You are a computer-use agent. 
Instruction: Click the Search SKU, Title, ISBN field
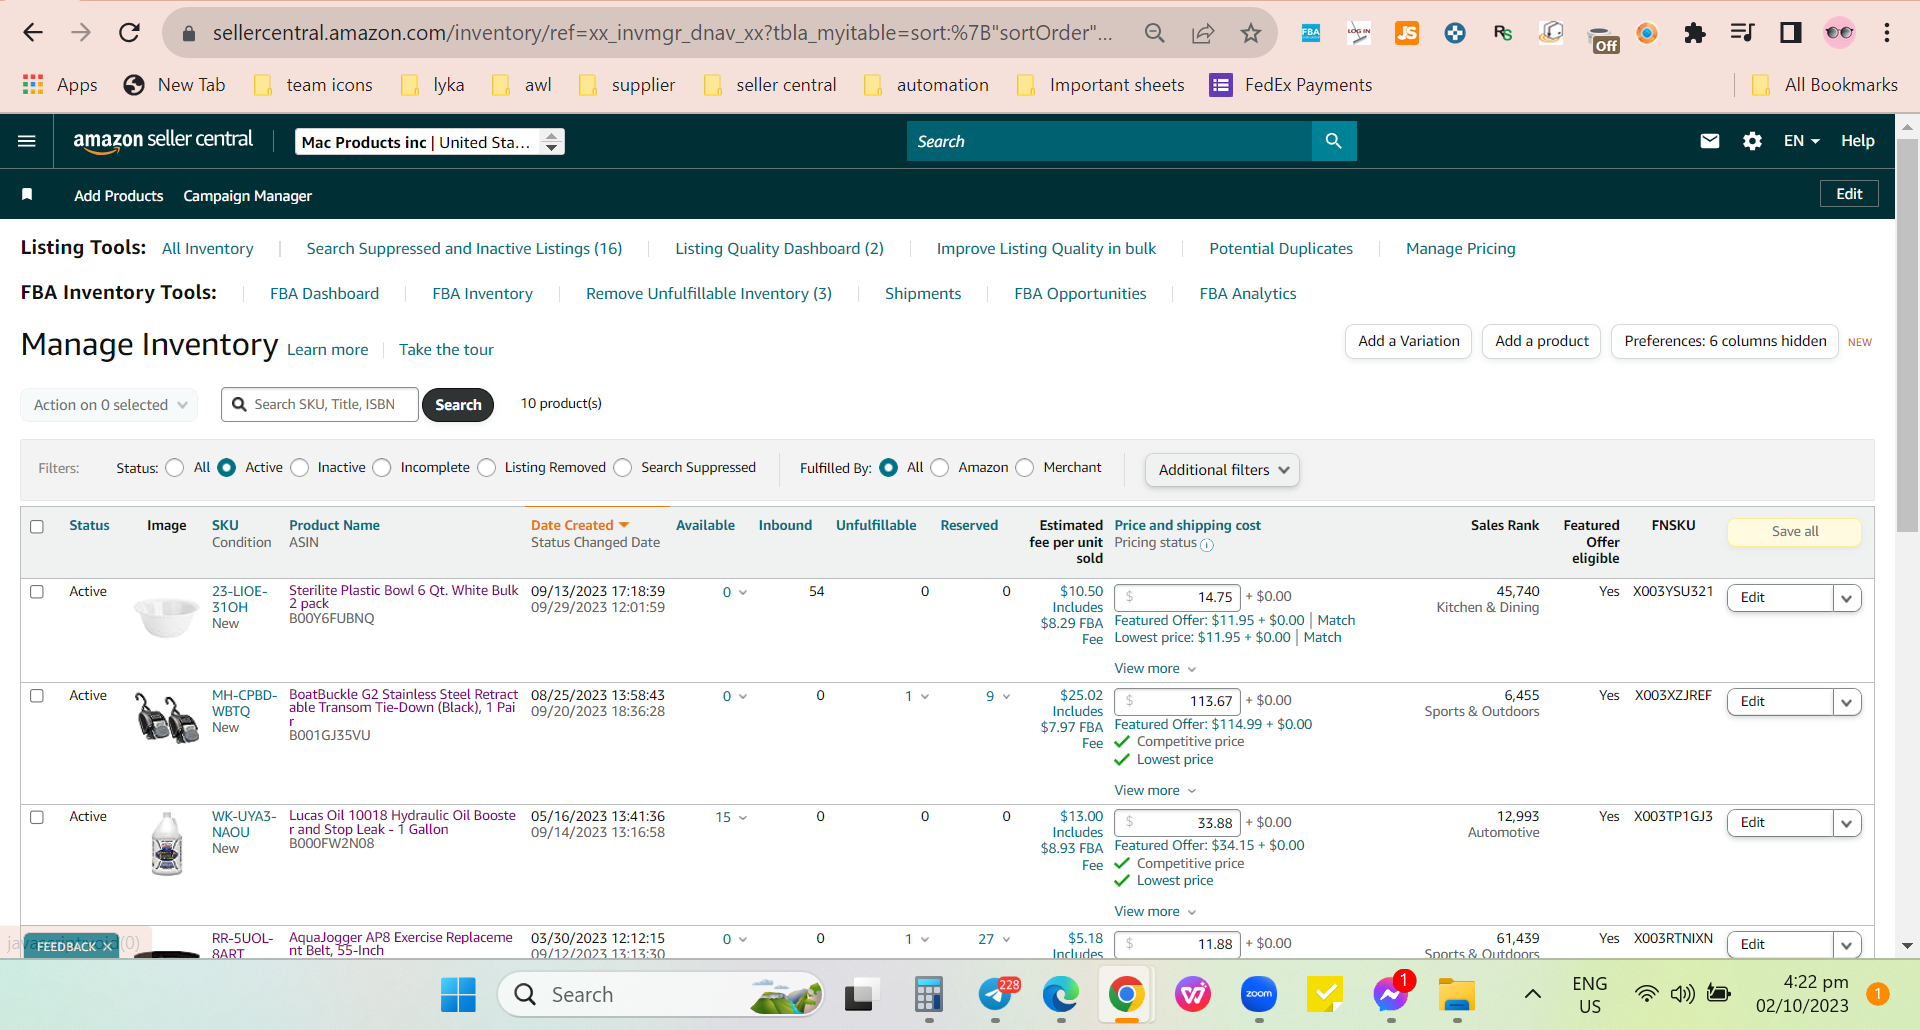[x=320, y=405]
